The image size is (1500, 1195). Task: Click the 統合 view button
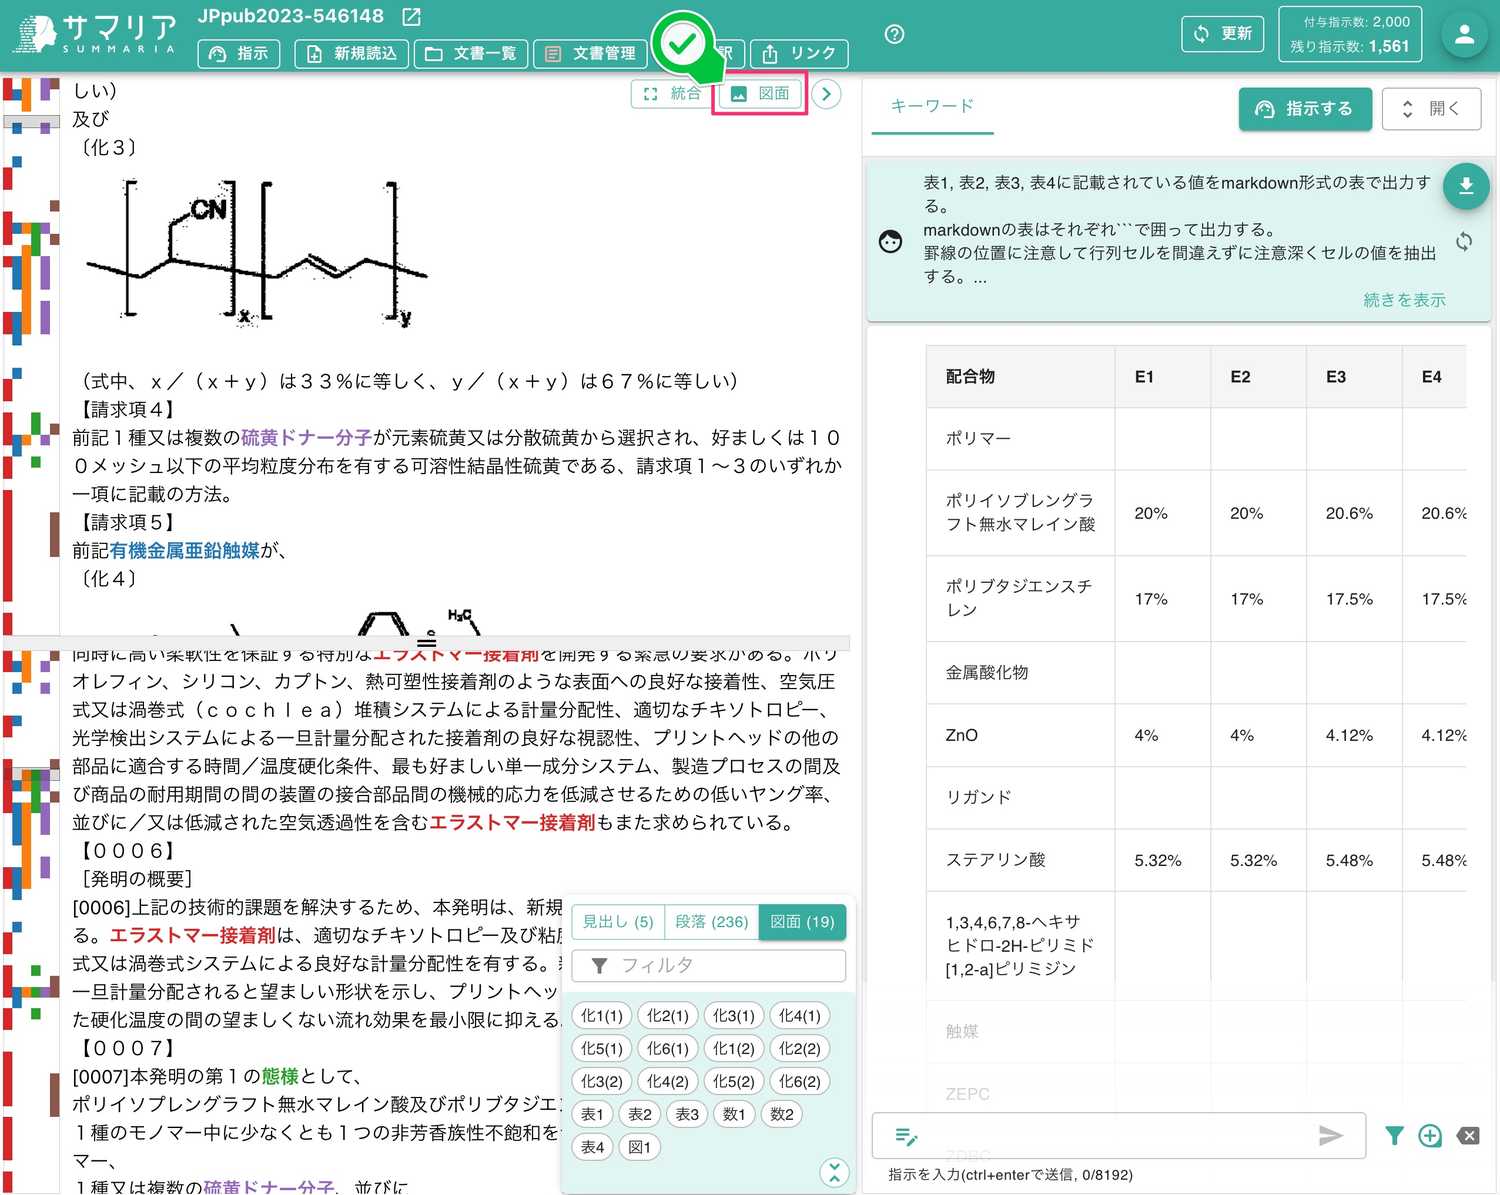coord(670,94)
